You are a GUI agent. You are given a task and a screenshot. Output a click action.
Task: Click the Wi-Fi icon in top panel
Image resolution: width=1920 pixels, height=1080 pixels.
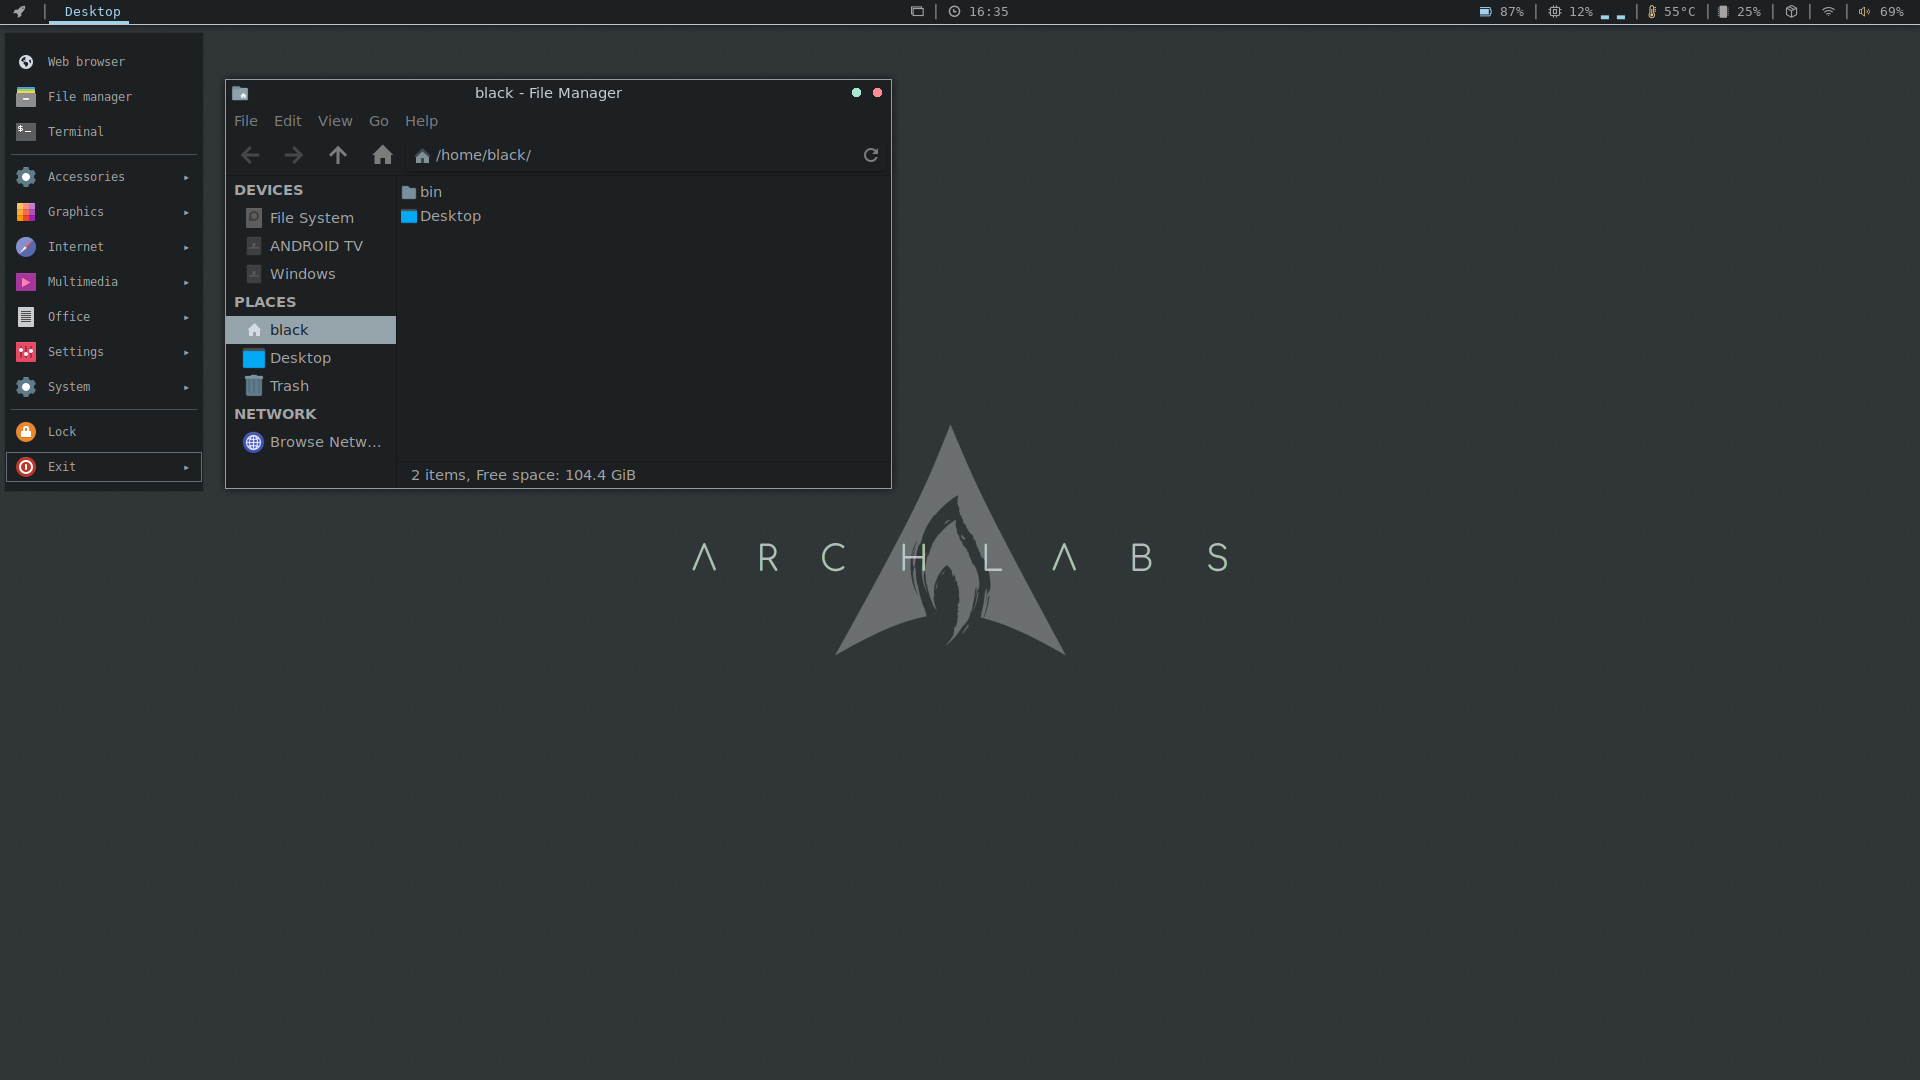pyautogui.click(x=1828, y=12)
